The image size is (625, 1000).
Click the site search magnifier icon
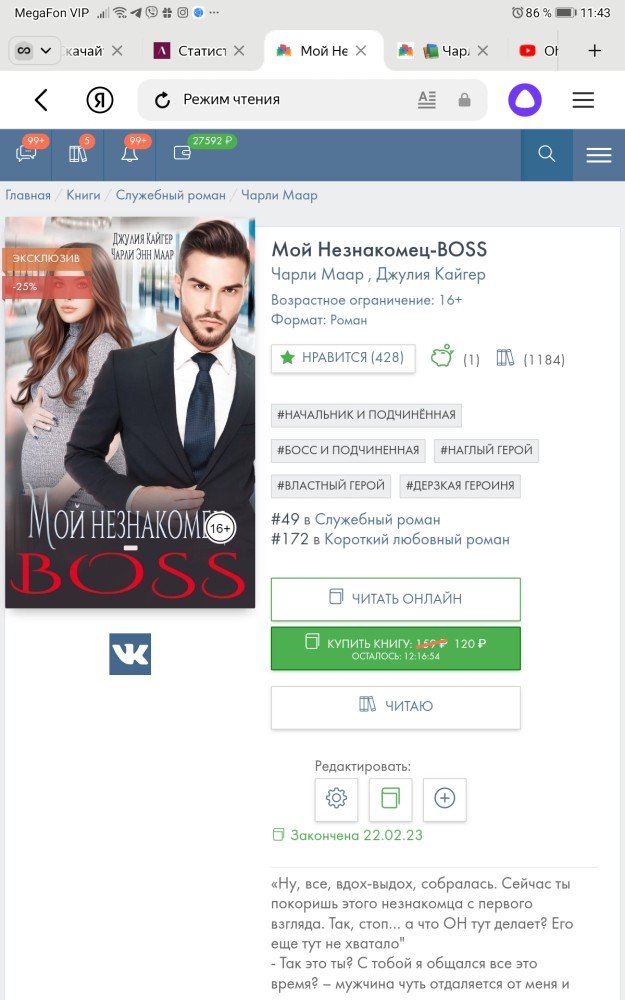coord(547,154)
